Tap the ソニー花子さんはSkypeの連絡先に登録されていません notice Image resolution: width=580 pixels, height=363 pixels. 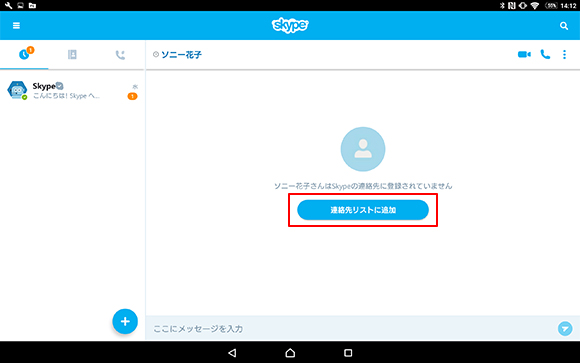tap(363, 186)
